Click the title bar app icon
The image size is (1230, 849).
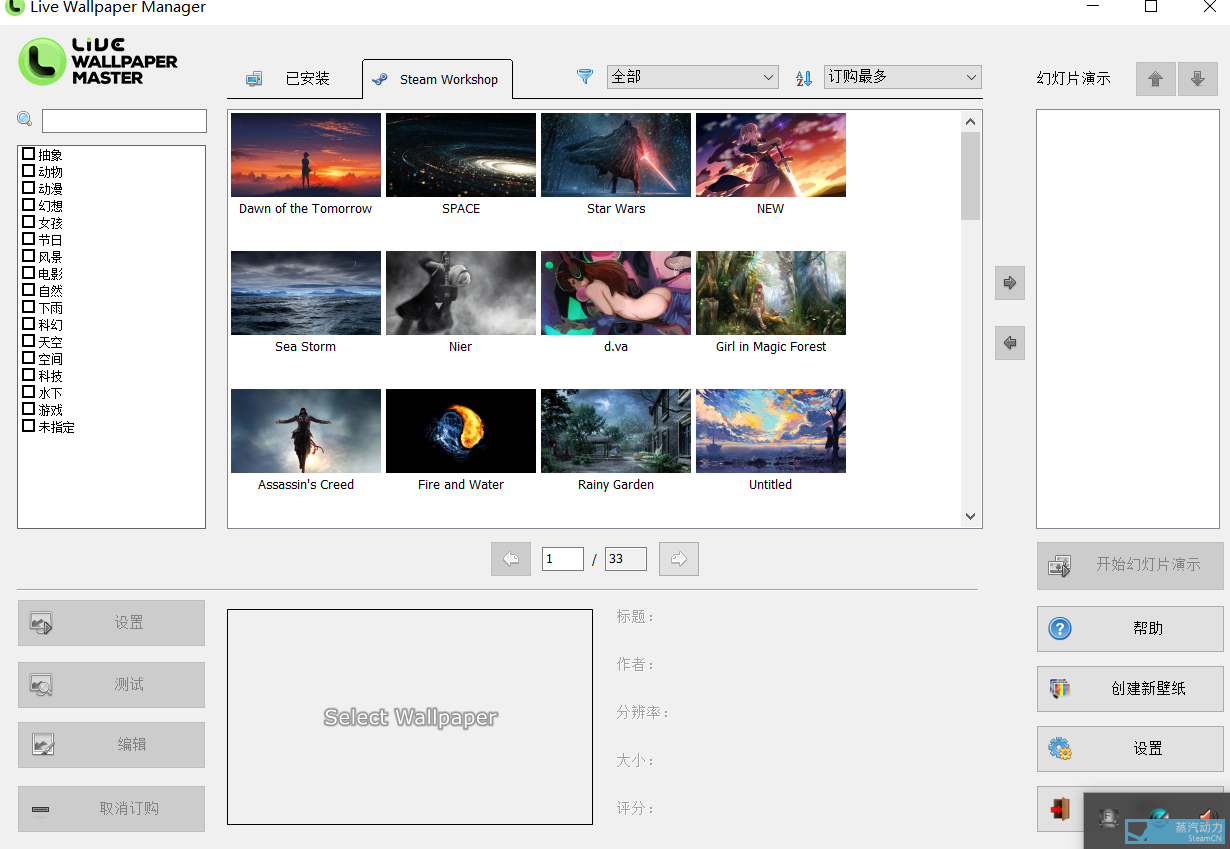(14, 7)
